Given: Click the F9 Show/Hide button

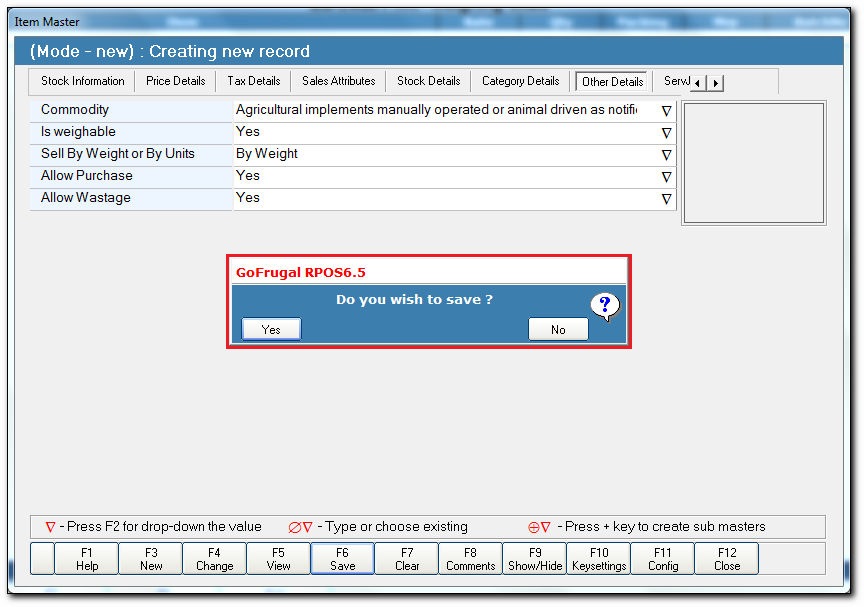Looking at the screenshot, I should 534,559.
